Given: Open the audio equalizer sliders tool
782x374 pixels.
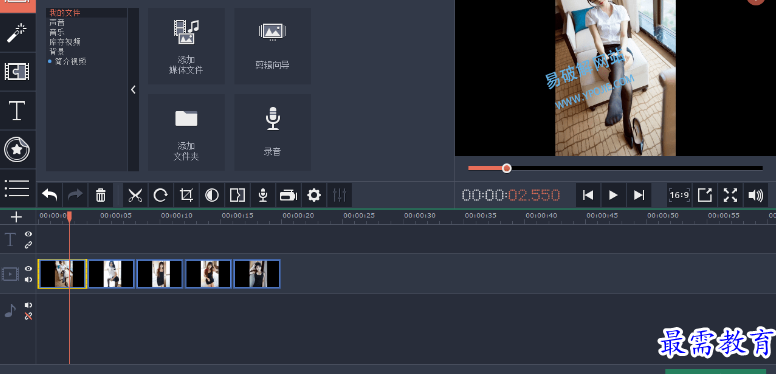Looking at the screenshot, I should tap(340, 195).
